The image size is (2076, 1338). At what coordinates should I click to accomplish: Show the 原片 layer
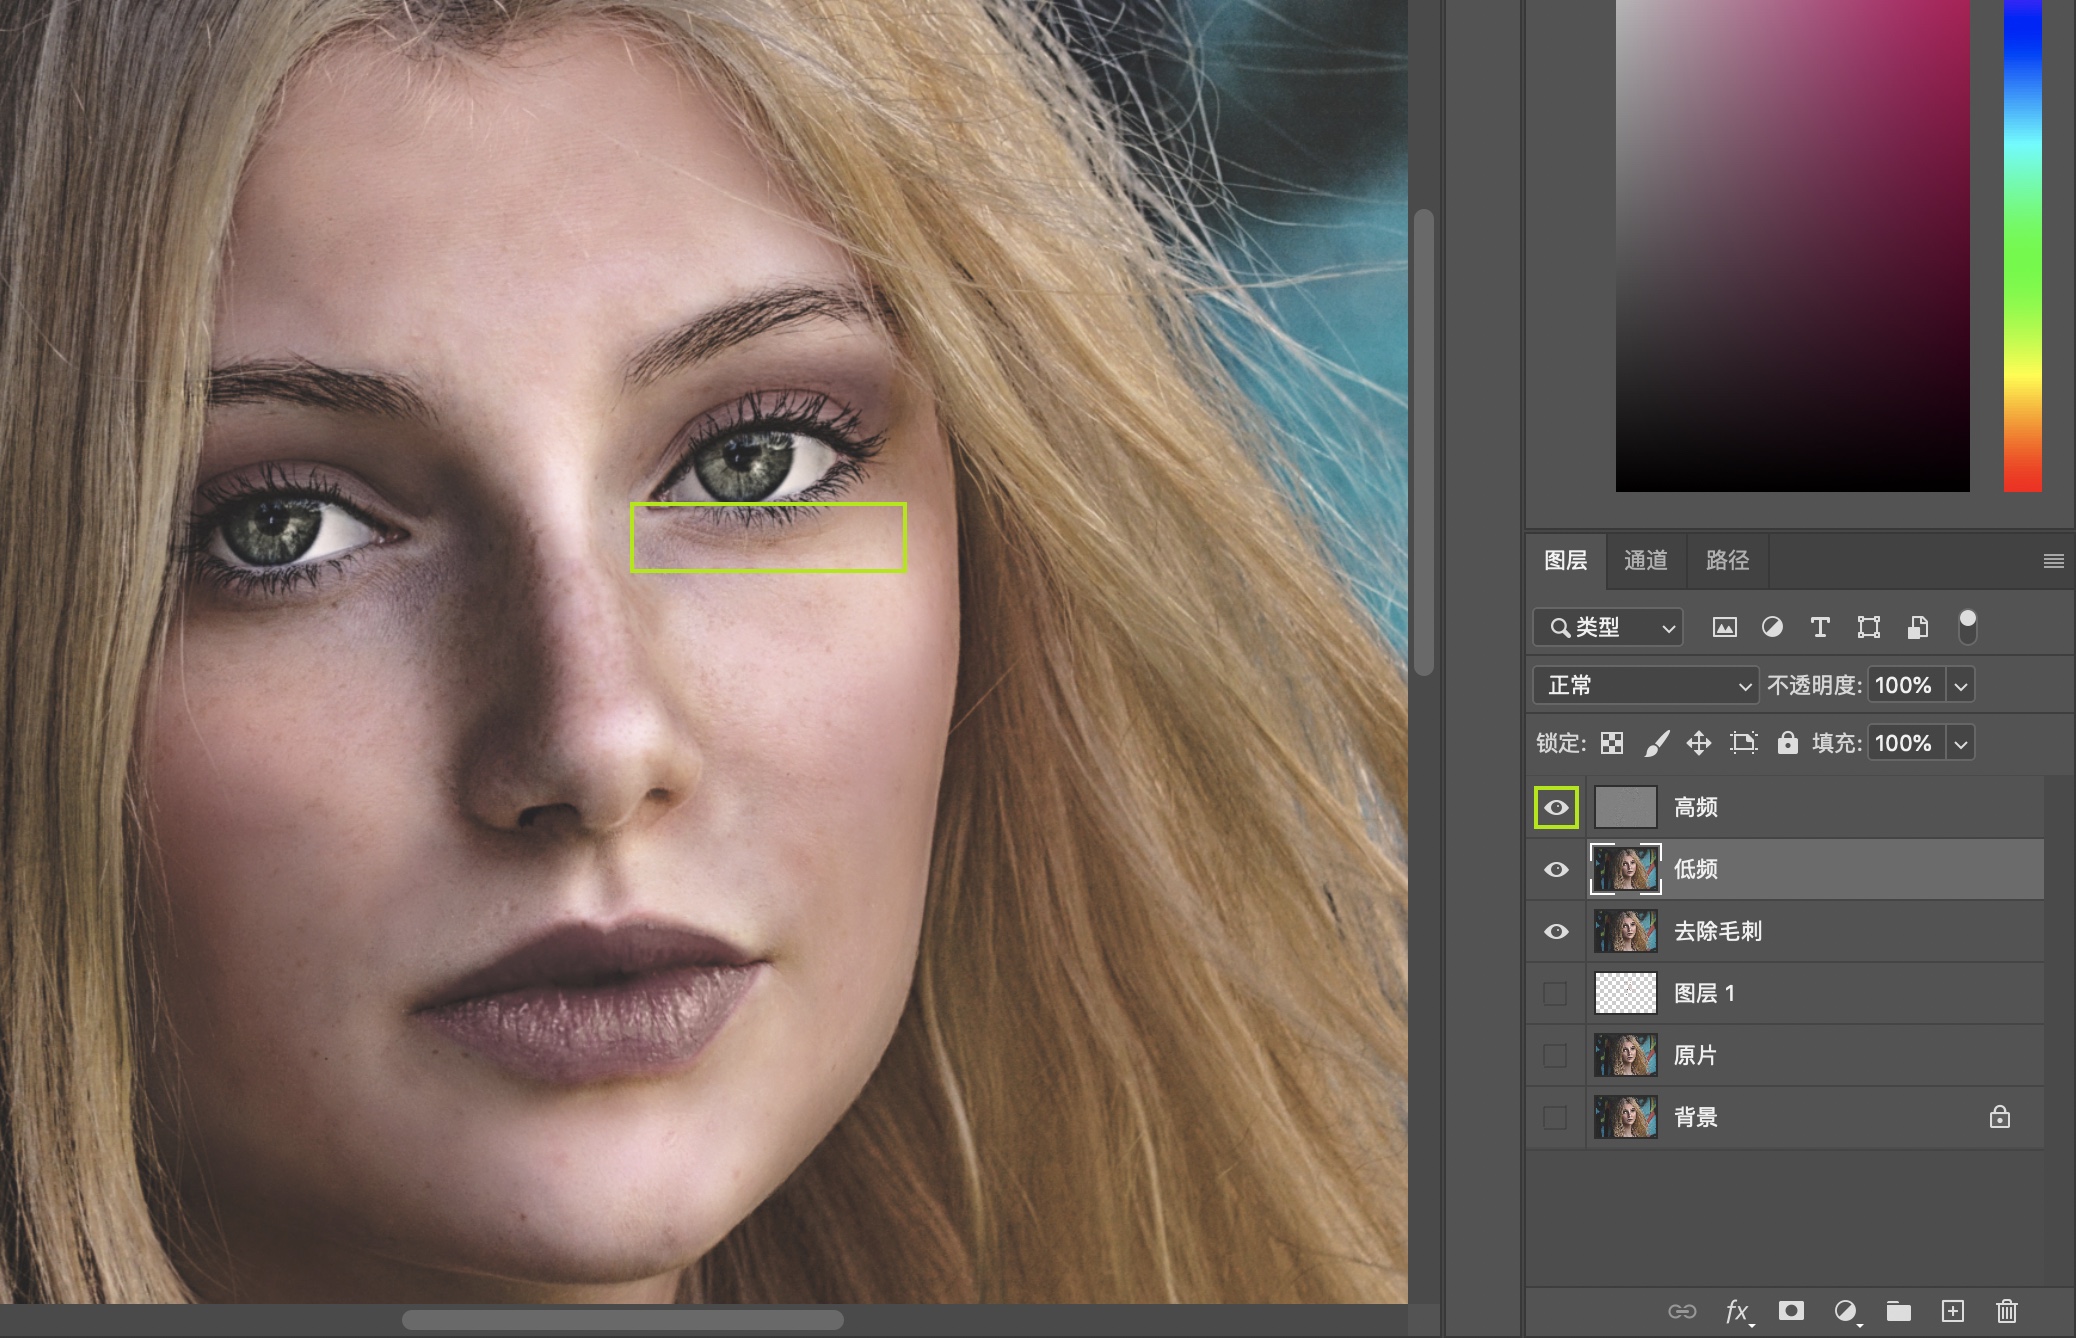[x=1555, y=1055]
